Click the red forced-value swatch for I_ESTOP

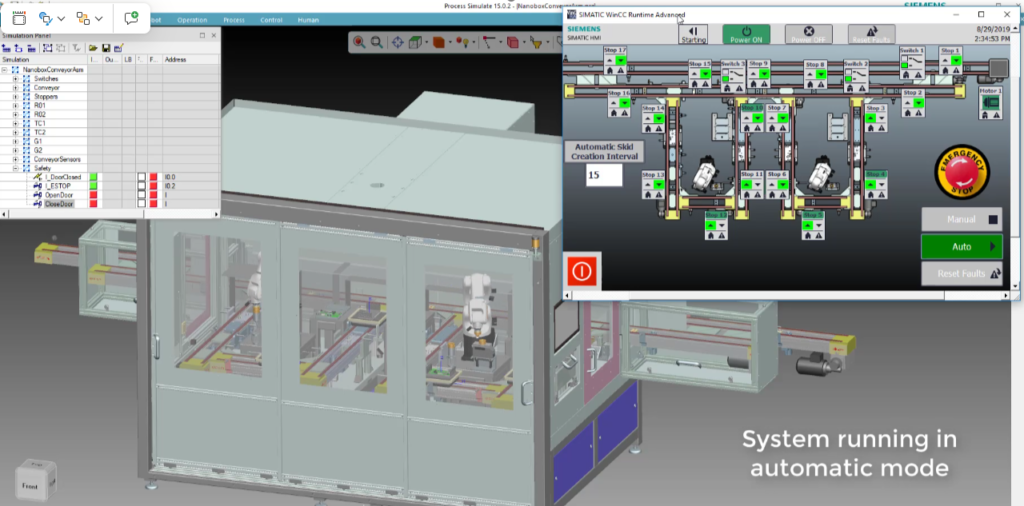(153, 186)
